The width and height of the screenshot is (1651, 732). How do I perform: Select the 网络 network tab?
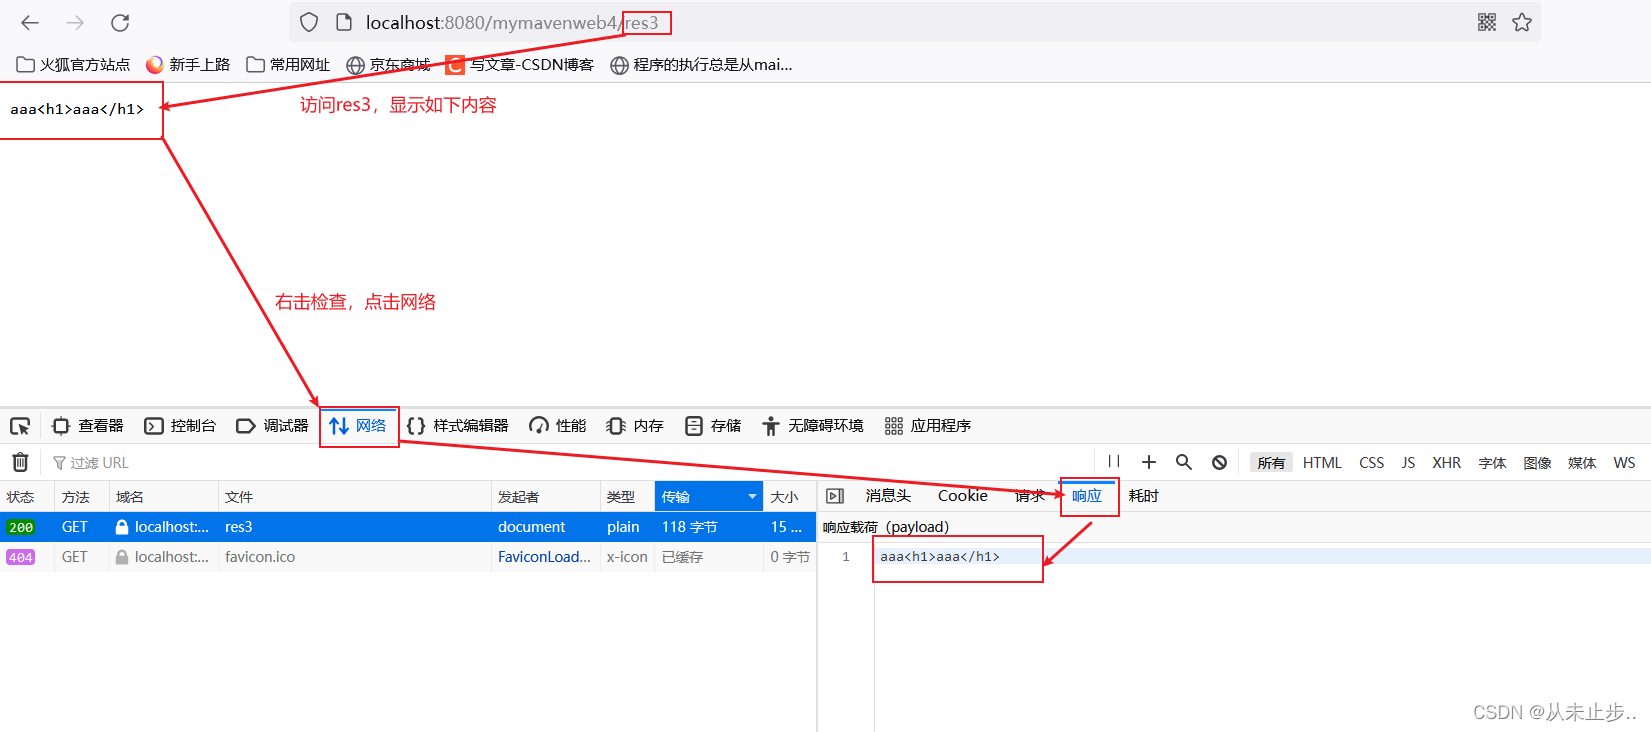click(x=358, y=426)
